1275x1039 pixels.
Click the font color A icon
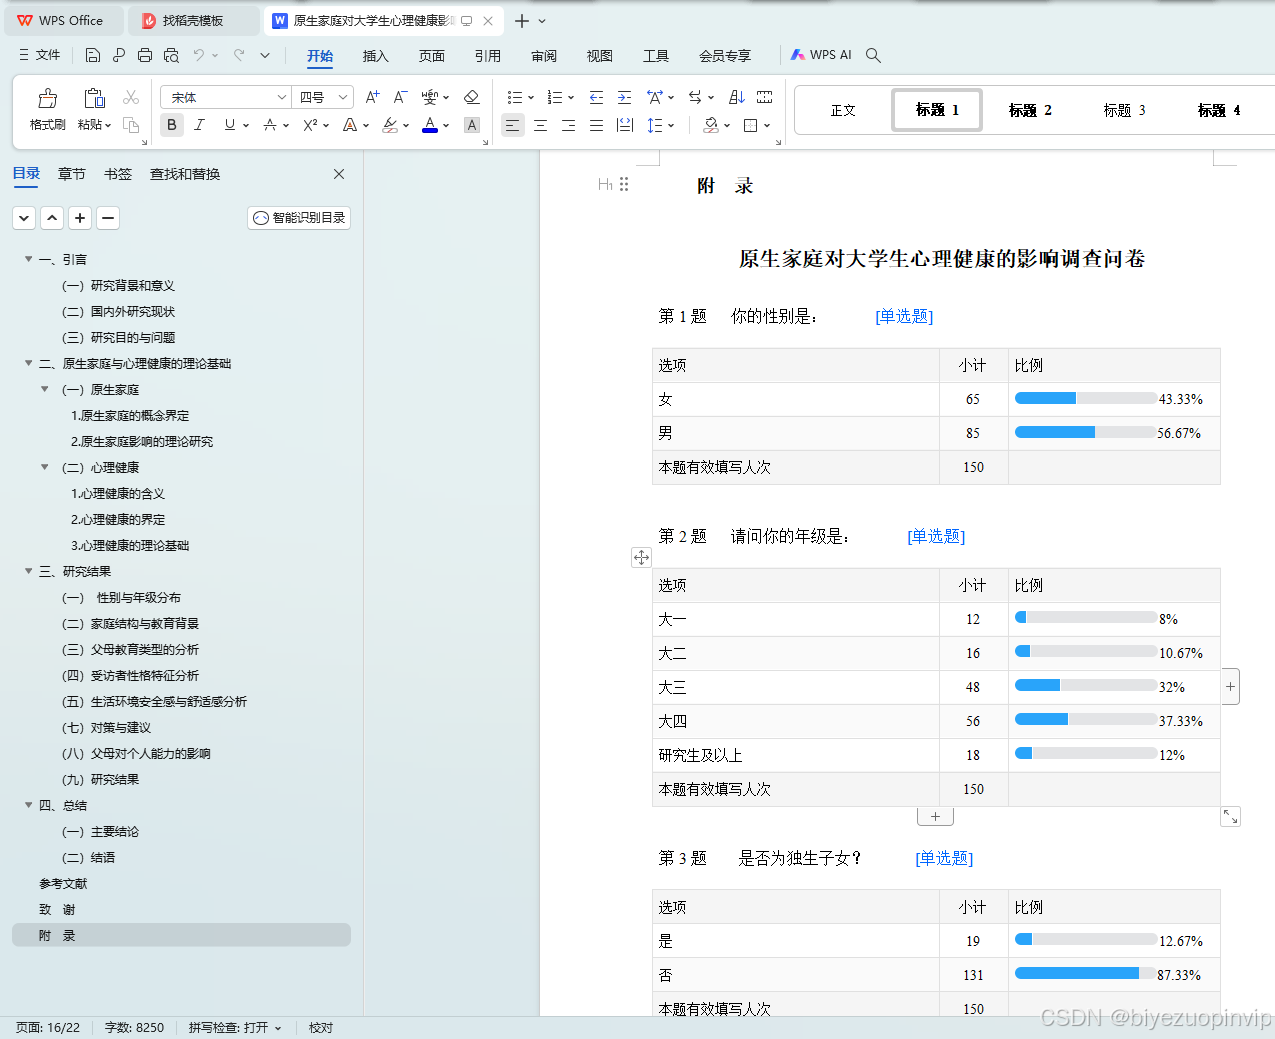pos(430,125)
